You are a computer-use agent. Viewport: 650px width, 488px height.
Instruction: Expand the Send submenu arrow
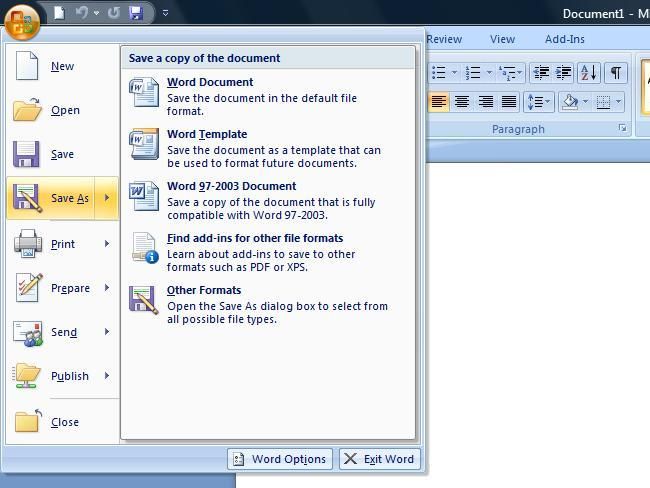click(x=107, y=332)
